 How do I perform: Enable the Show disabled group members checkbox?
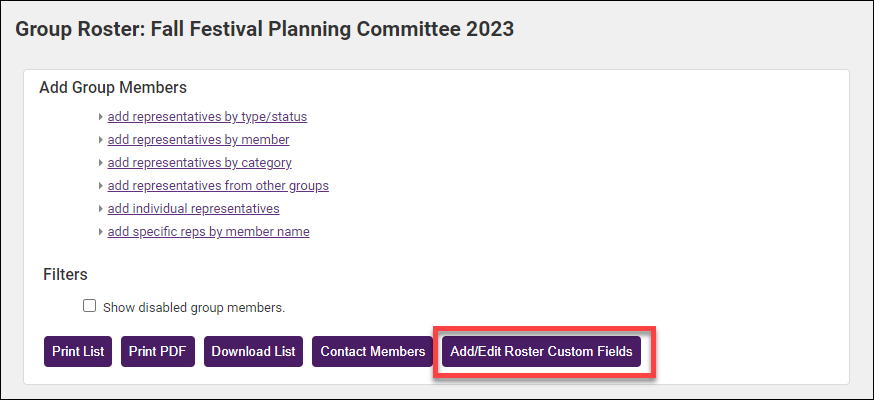pyautogui.click(x=90, y=306)
